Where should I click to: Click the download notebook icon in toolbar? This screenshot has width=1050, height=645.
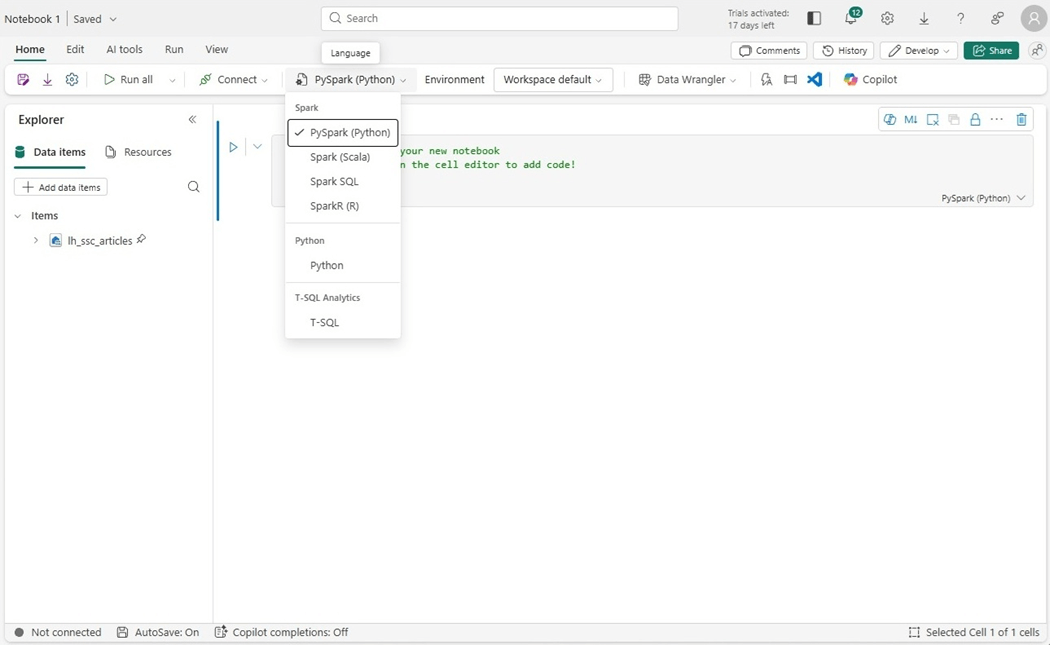(x=48, y=80)
